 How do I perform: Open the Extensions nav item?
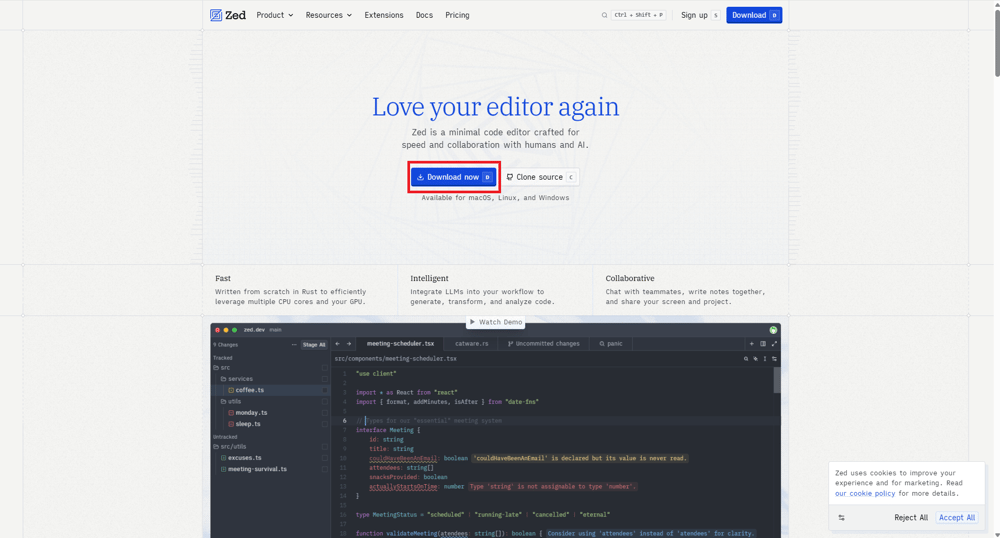pyautogui.click(x=384, y=15)
